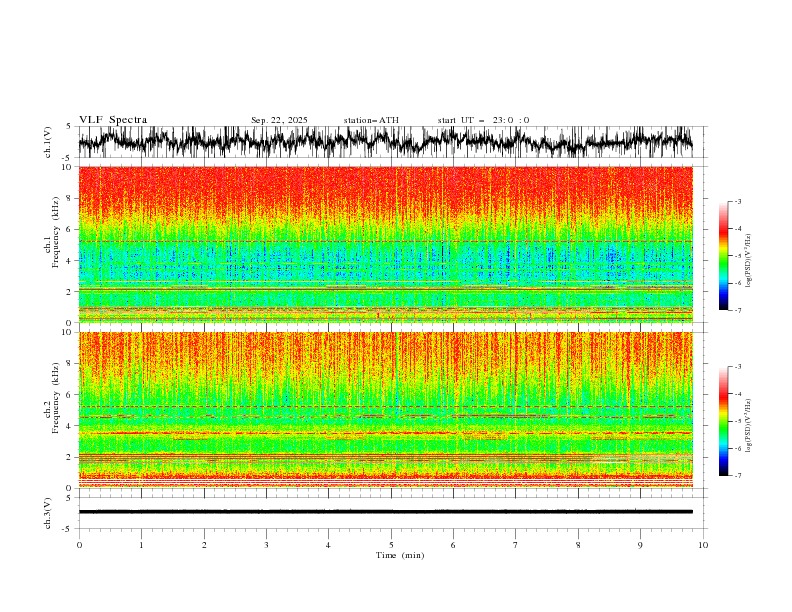Click time axis tick label "6"
Image resolution: width=792 pixels, height=612 pixels.
click(x=453, y=545)
